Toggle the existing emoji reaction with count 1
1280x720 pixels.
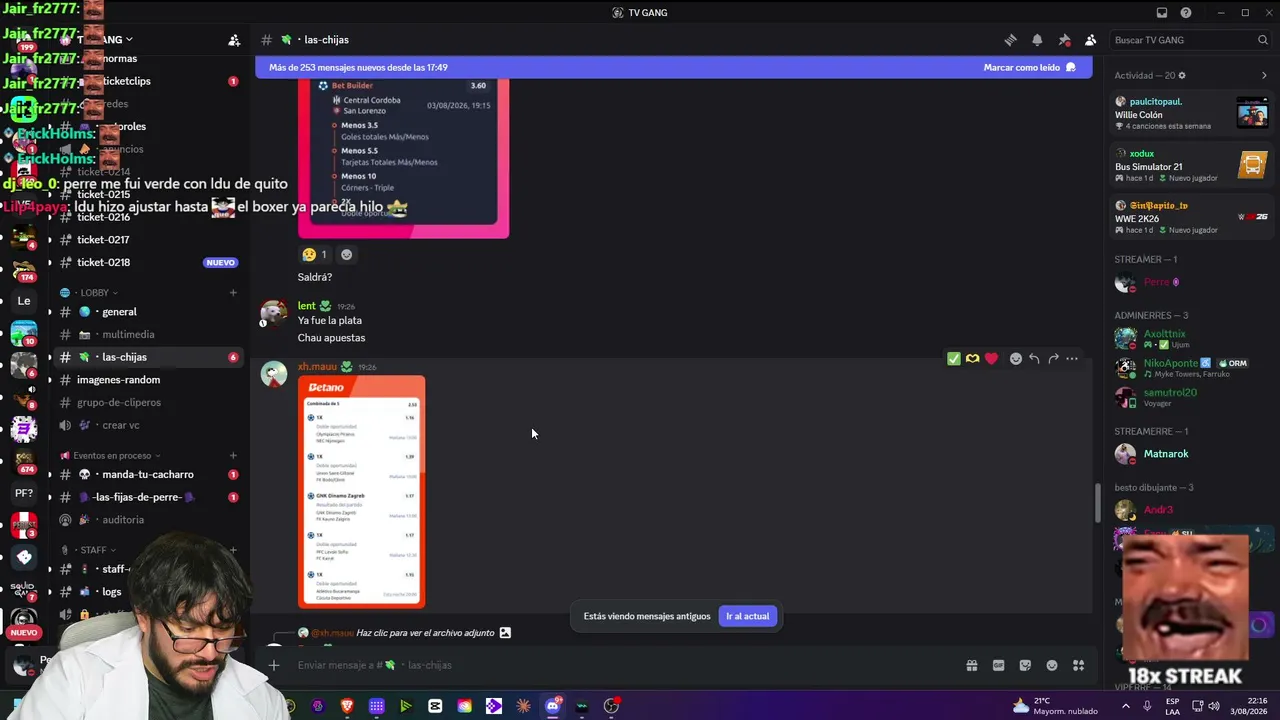point(314,254)
